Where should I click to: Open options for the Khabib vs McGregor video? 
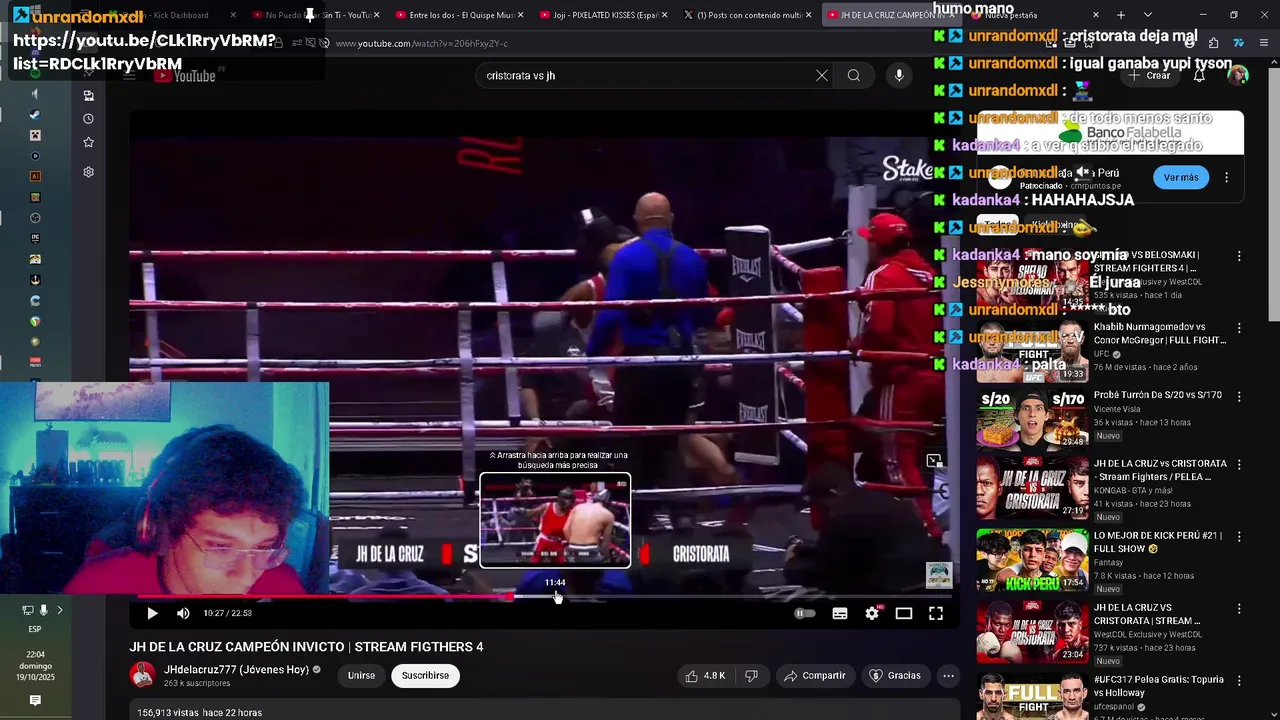[1239, 329]
